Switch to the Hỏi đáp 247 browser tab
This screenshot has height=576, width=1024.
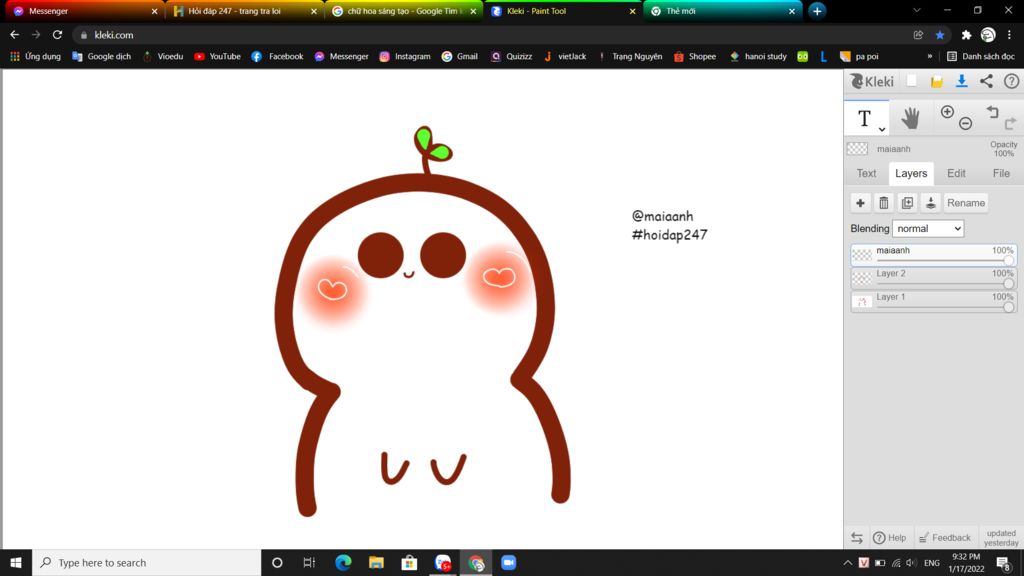tap(244, 11)
